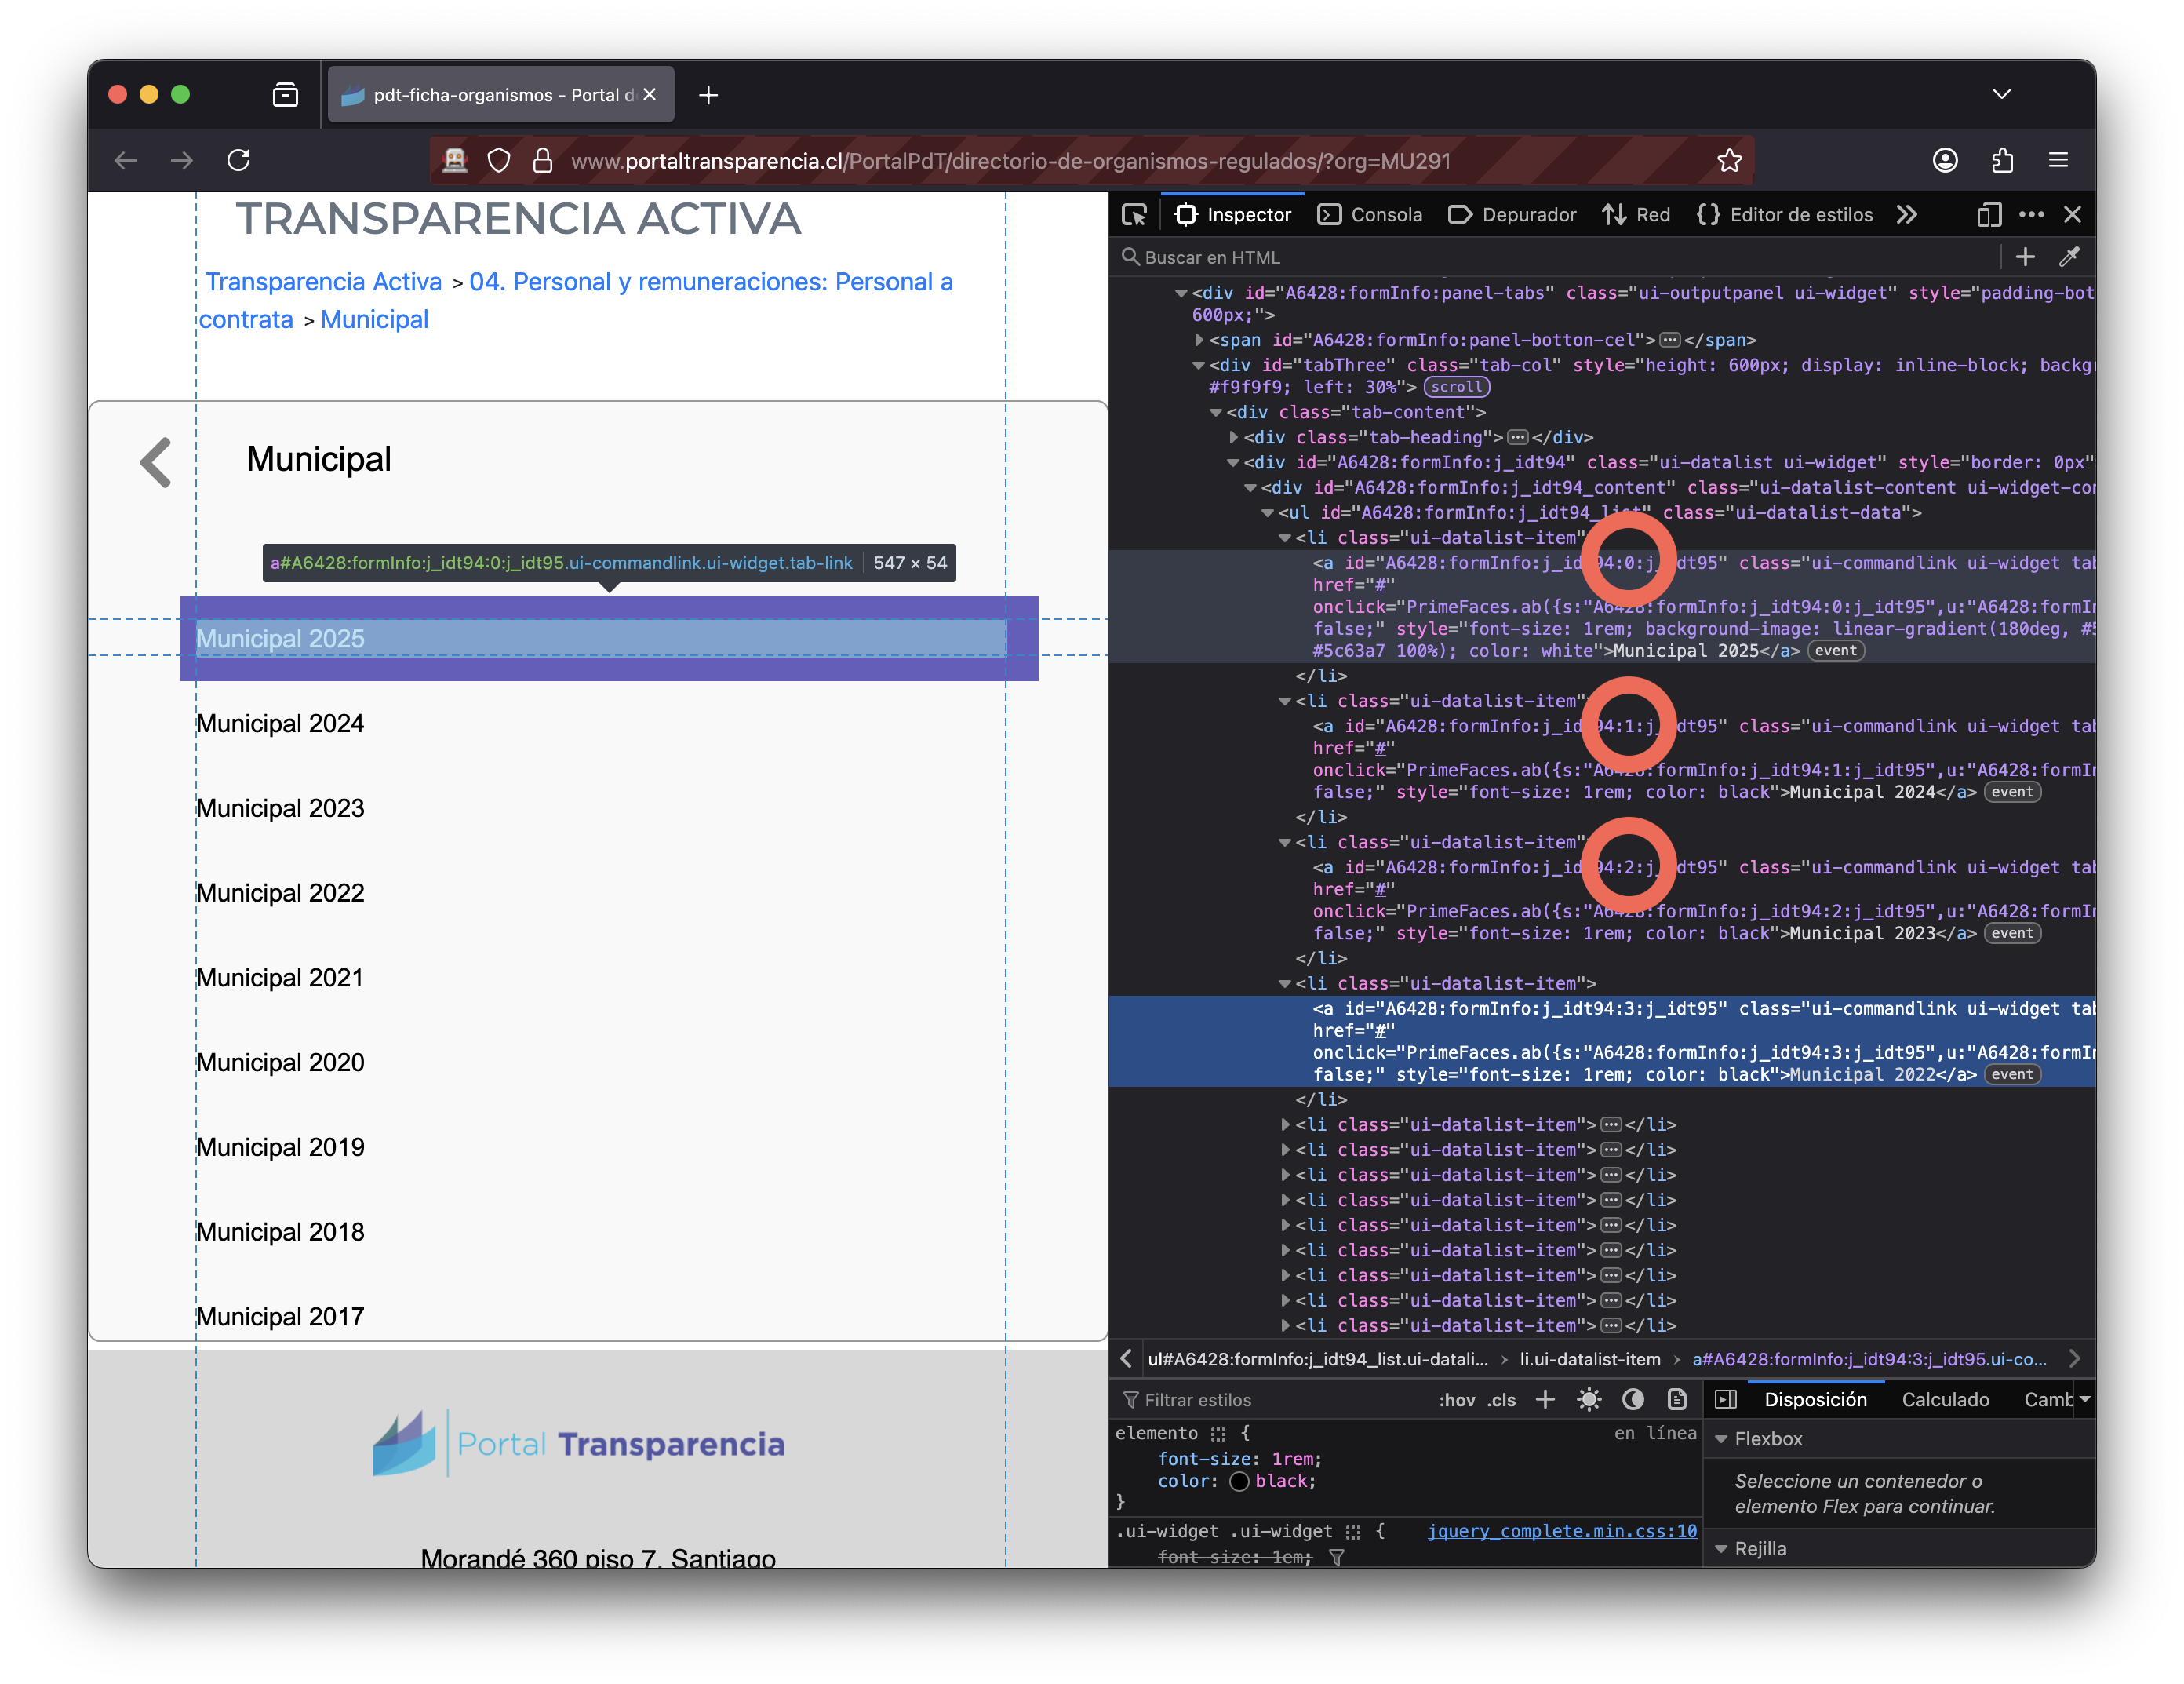Switch to the Consola tab

coord(1370,215)
